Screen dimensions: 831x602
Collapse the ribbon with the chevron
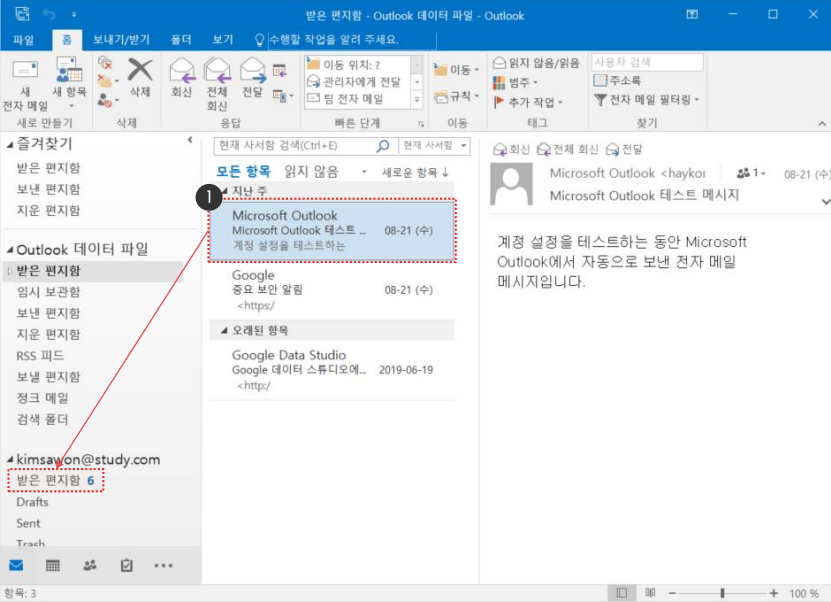[x=821, y=123]
